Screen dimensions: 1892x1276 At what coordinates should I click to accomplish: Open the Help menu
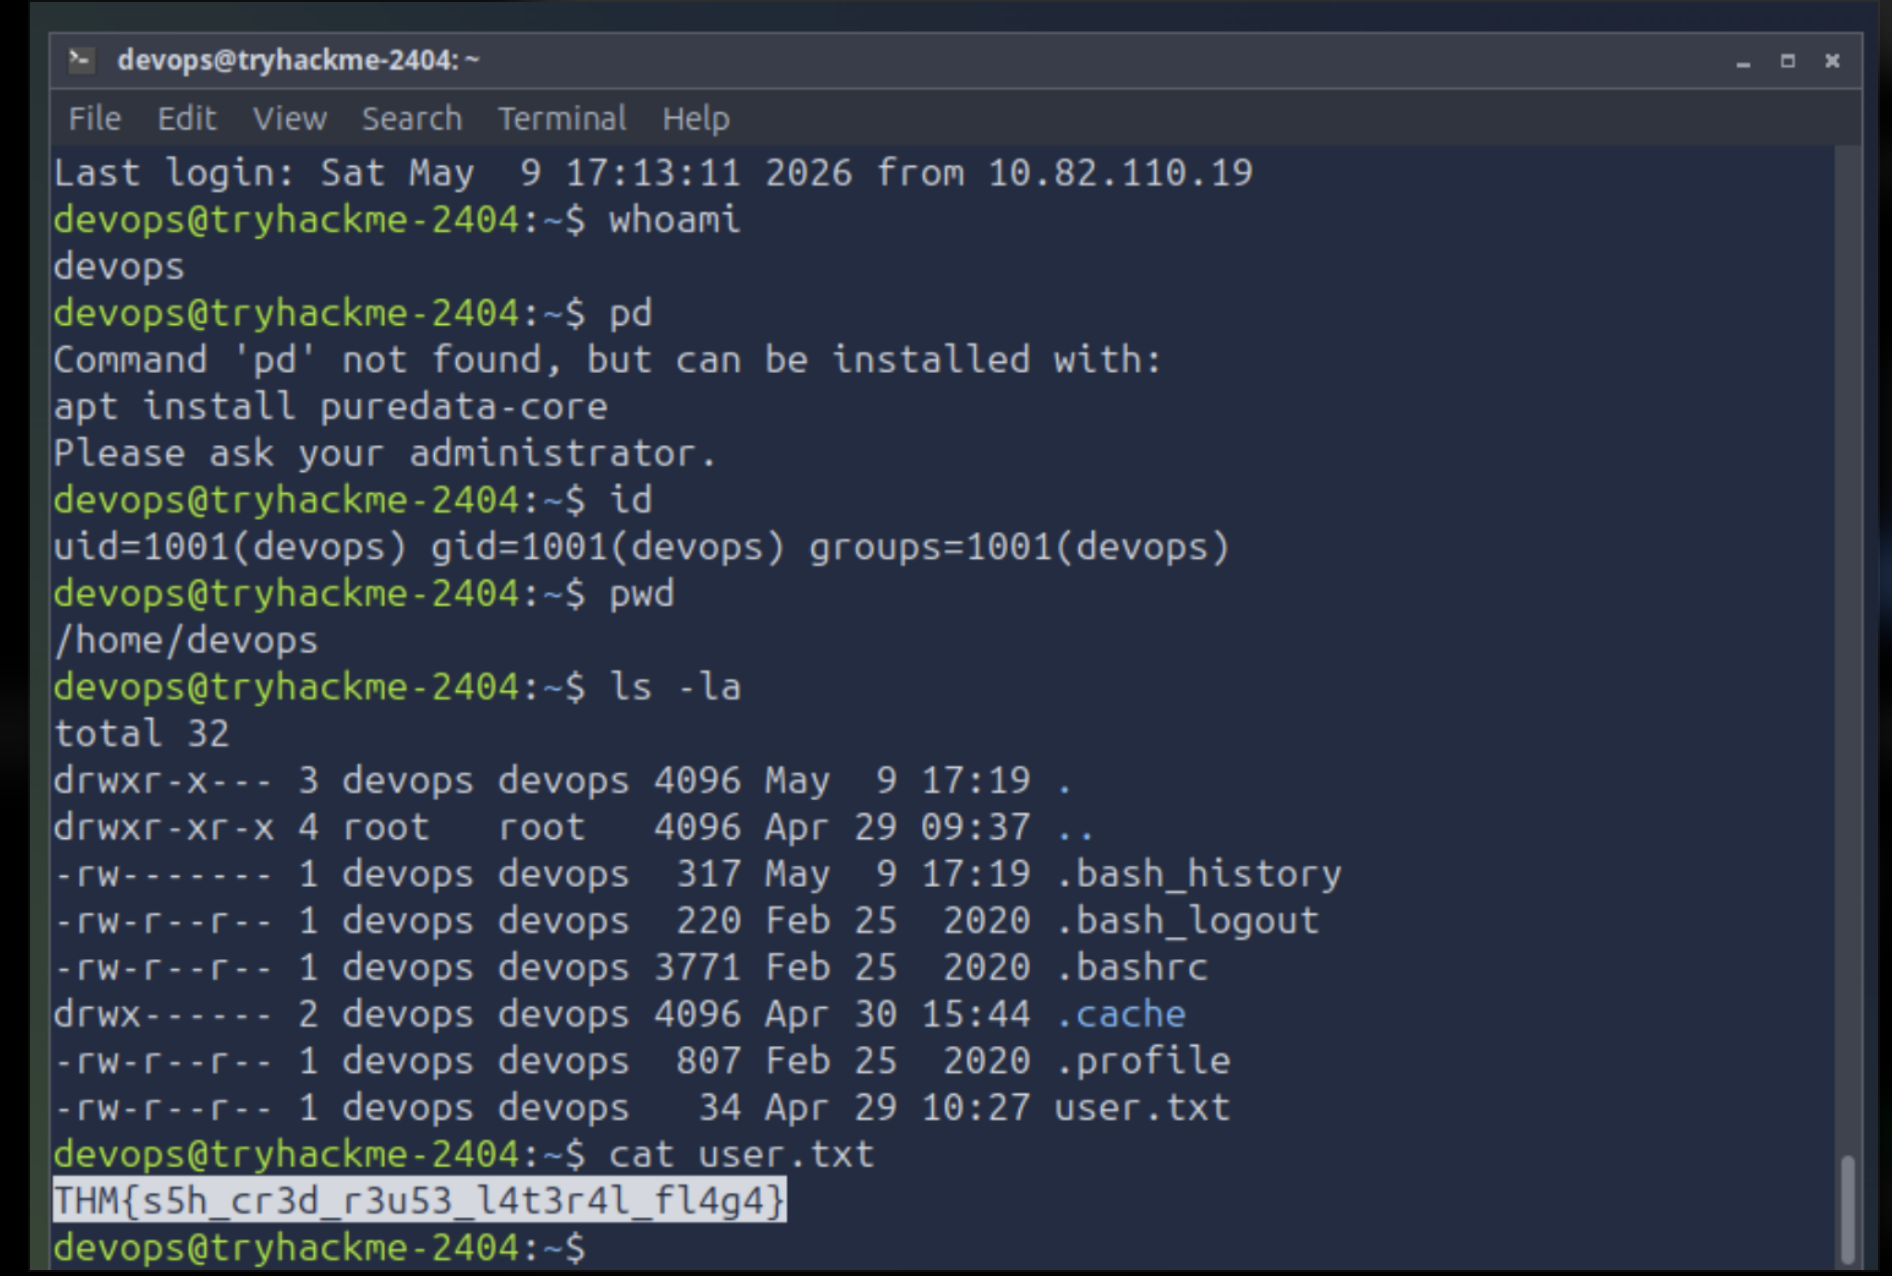pos(696,119)
